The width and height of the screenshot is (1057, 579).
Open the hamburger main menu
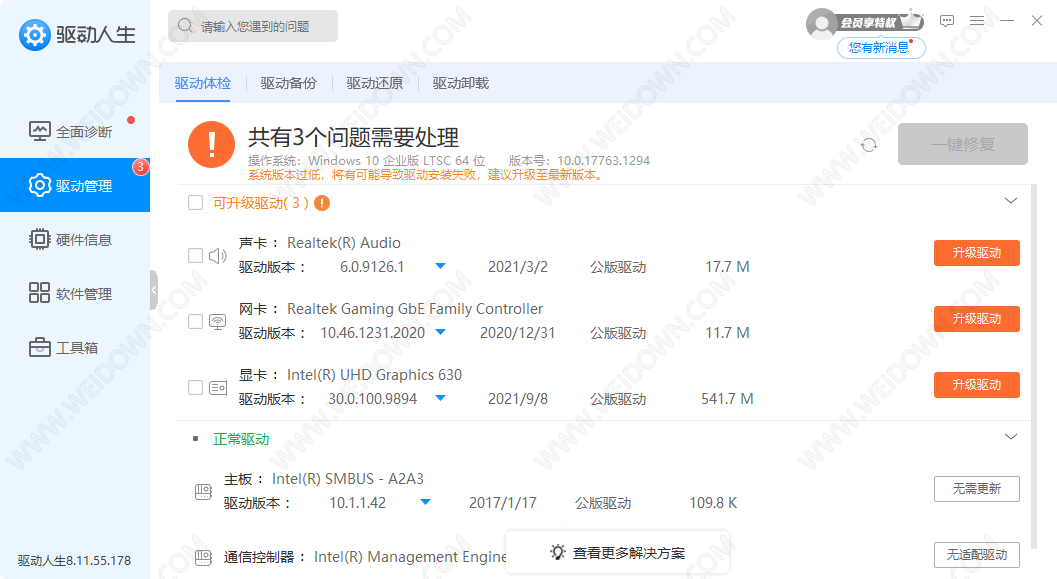977,21
